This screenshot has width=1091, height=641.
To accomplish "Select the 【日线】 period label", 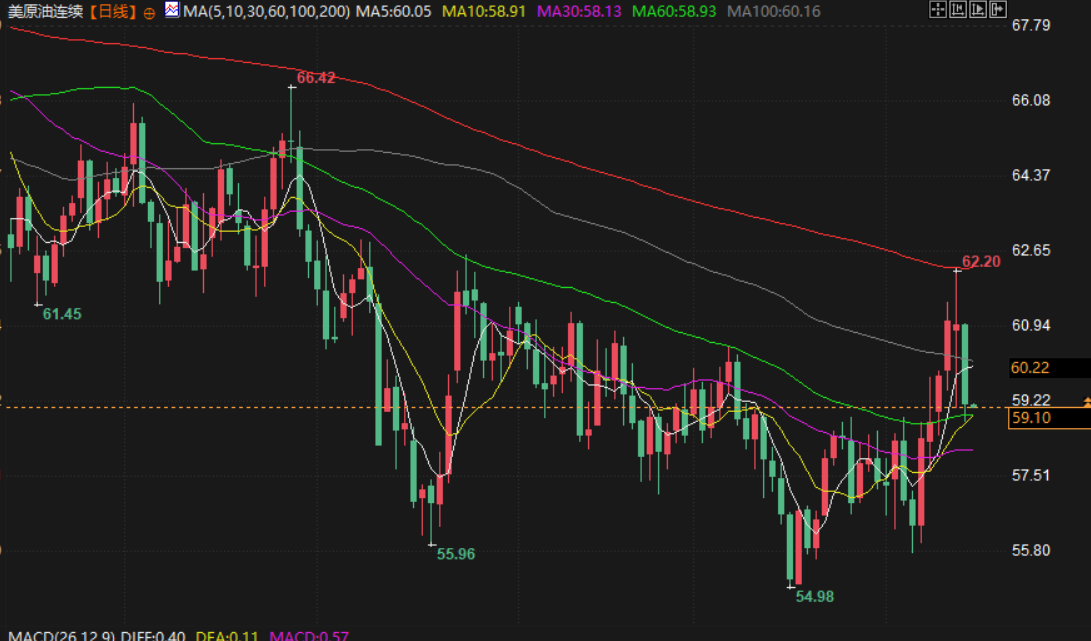I will [x=113, y=11].
